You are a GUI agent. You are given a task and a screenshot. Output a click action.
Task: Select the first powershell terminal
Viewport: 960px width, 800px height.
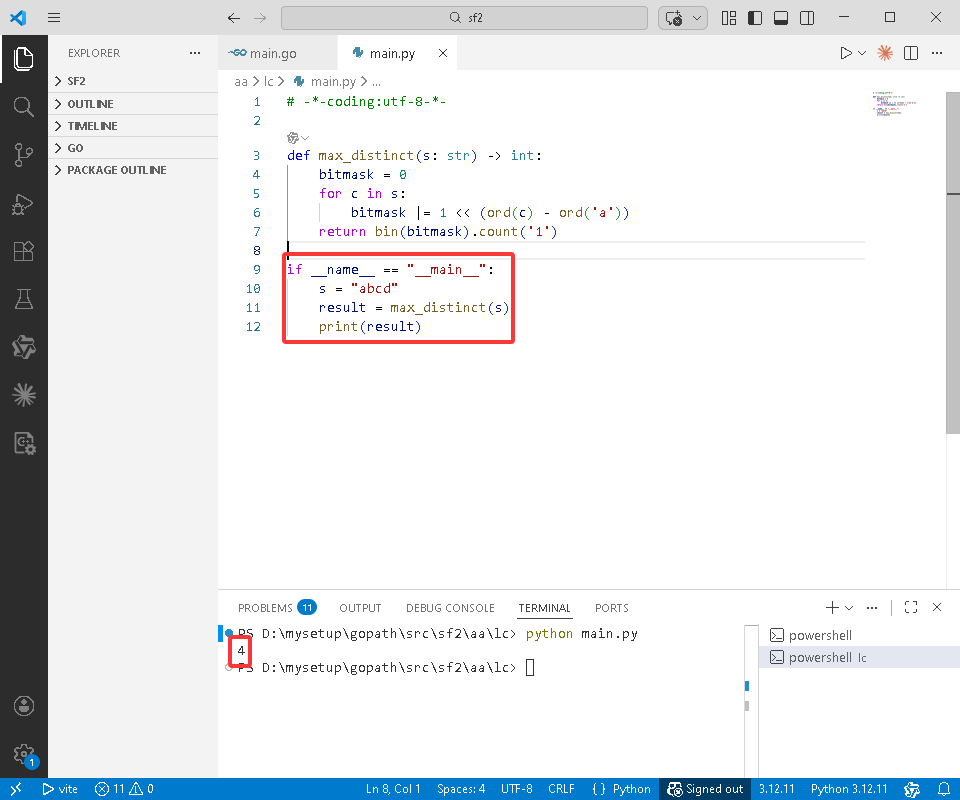(859, 635)
